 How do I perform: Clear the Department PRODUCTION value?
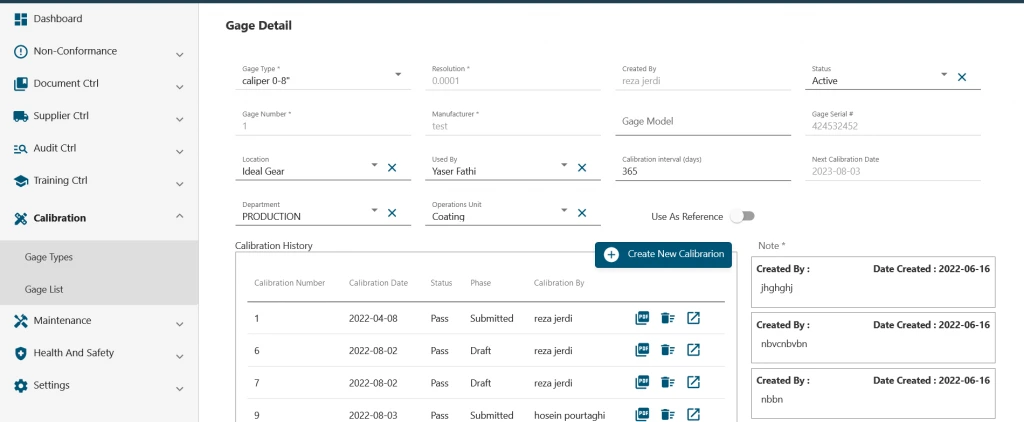pos(392,213)
